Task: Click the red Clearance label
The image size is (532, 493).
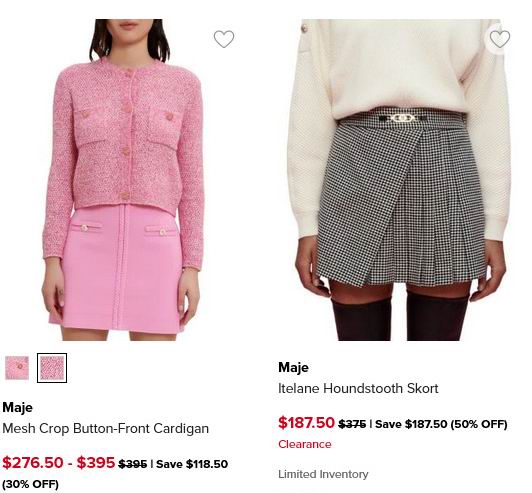Action: 305,444
